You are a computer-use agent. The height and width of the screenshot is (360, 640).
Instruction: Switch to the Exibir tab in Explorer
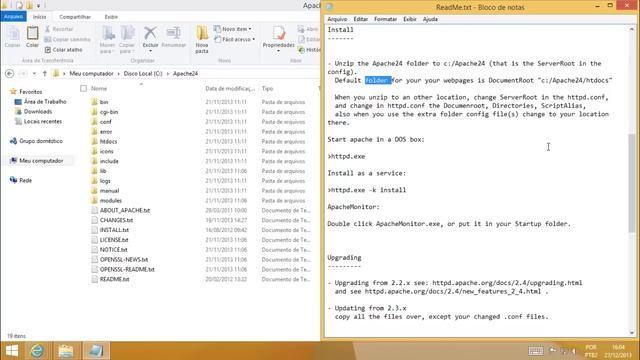click(111, 17)
